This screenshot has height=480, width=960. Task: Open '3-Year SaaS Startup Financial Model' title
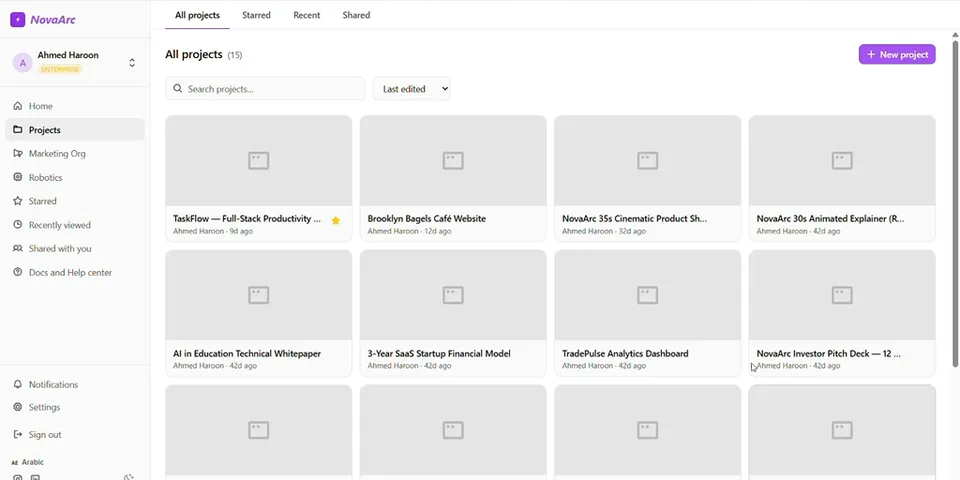(x=439, y=353)
